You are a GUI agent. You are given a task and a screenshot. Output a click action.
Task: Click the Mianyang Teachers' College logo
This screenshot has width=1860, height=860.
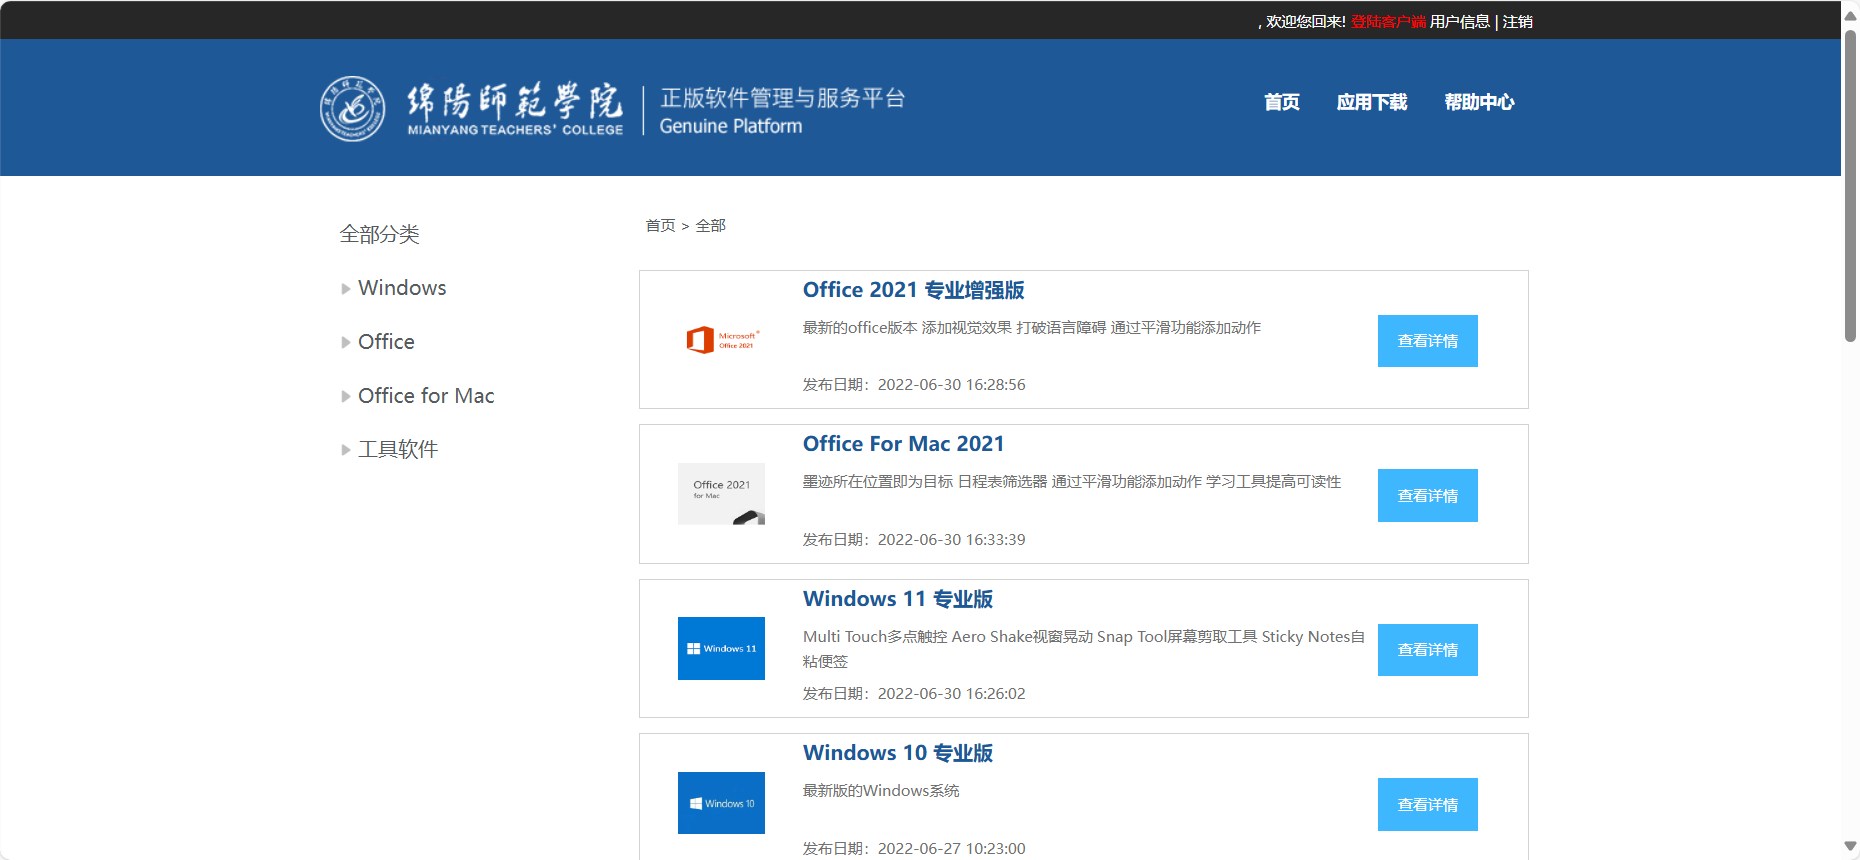coord(471,109)
